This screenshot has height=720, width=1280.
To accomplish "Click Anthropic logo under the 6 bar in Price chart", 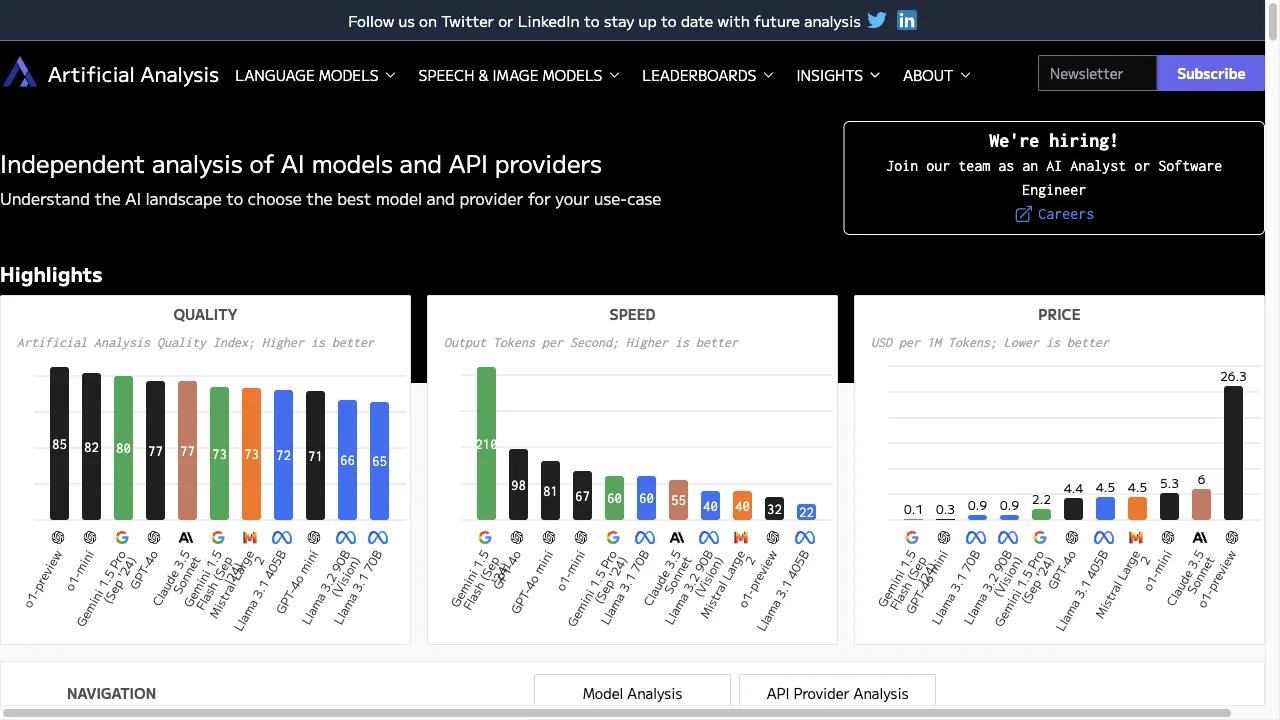I will pyautogui.click(x=1200, y=538).
